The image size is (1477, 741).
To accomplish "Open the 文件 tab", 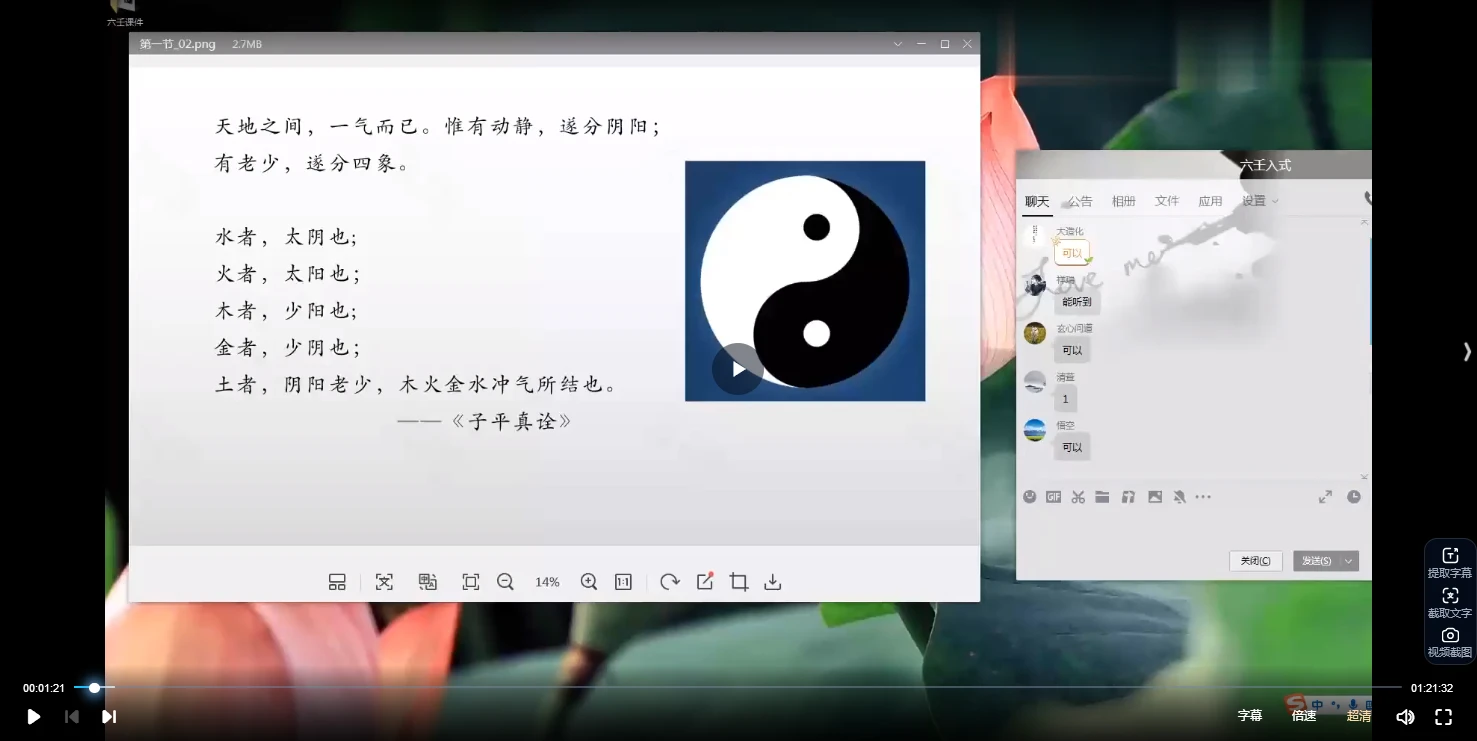I will coord(1167,201).
